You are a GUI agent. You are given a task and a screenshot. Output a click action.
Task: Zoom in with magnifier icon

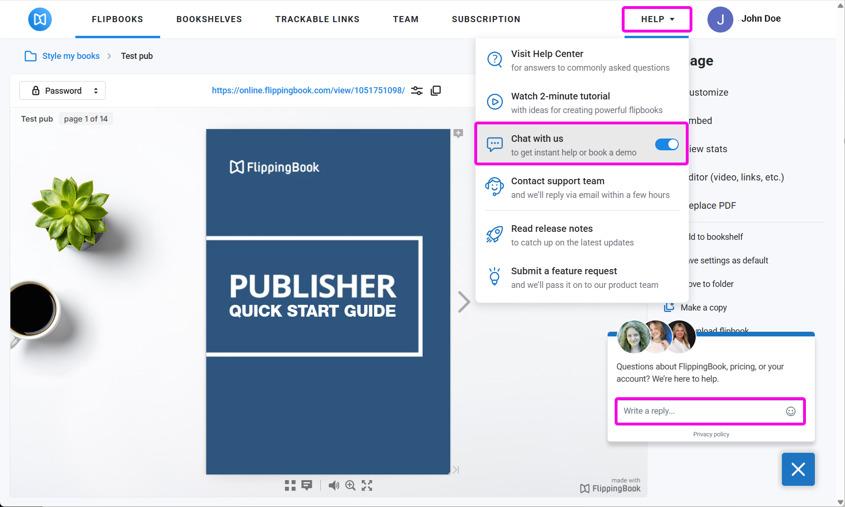(350, 485)
